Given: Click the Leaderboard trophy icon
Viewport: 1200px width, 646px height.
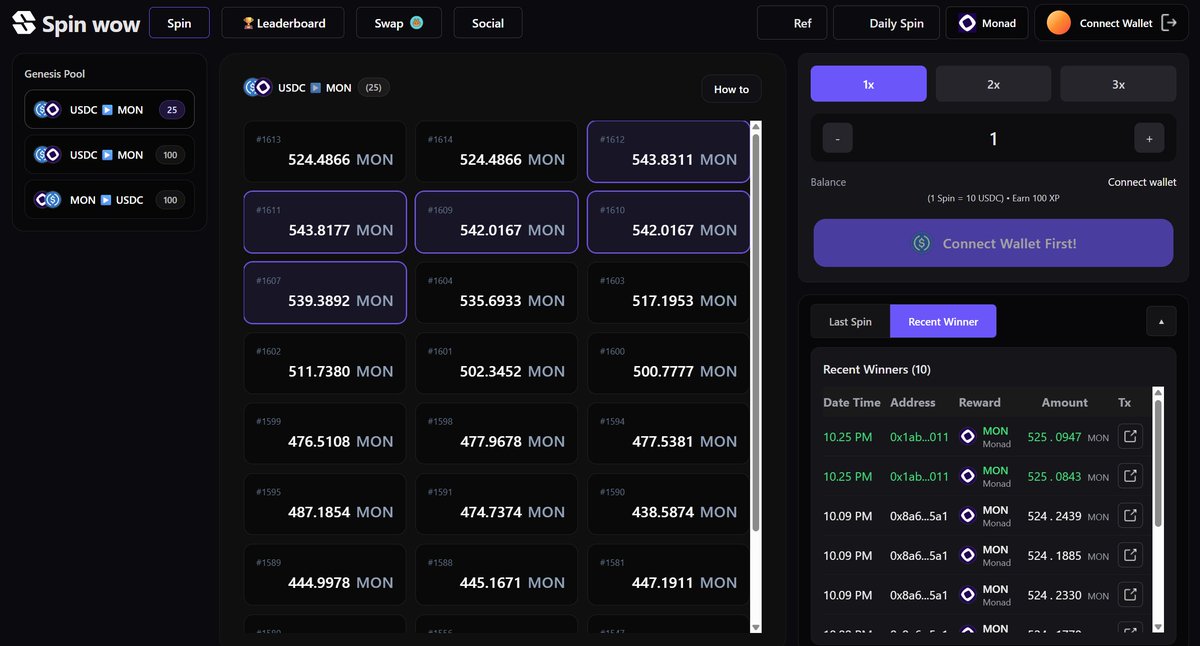Looking at the screenshot, I should [249, 23].
